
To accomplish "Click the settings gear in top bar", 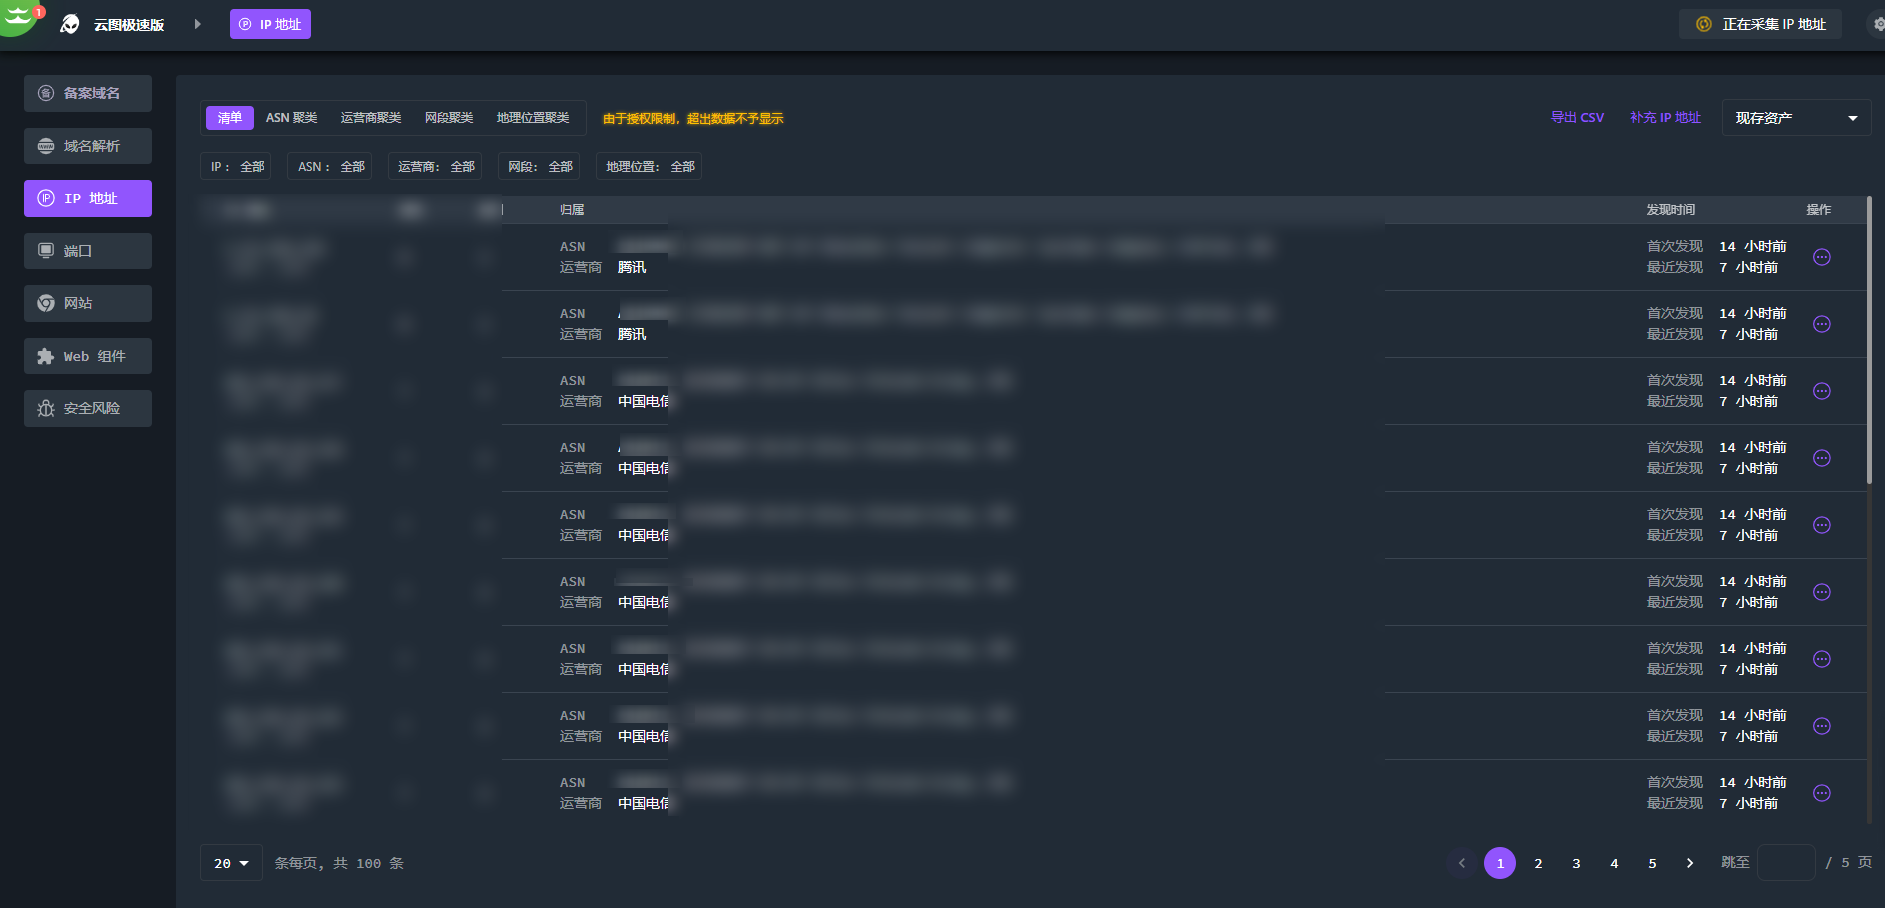I will [1877, 24].
